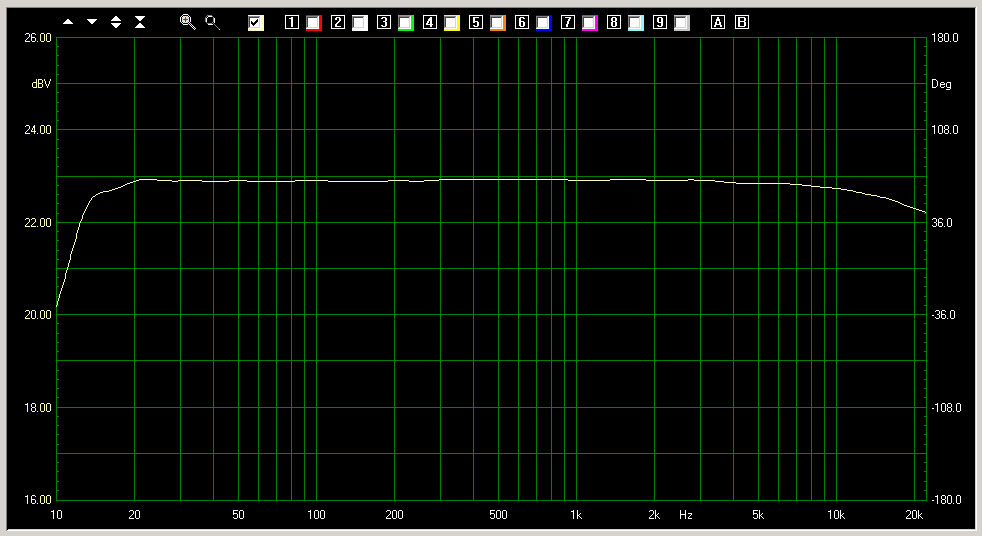
Task: Click the 16.00 bottom scale value
Action: [38, 500]
